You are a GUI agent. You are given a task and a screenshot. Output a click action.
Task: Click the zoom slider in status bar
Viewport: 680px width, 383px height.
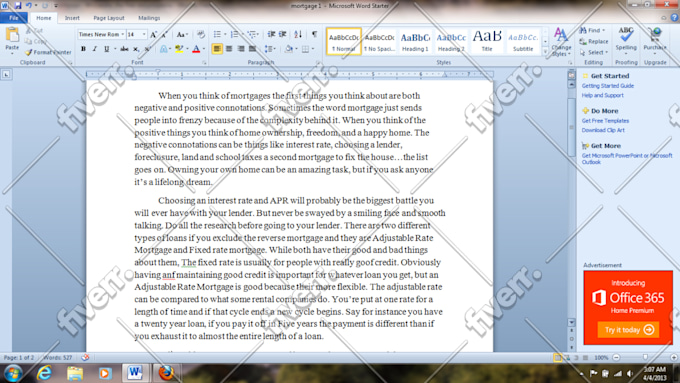(x=645, y=357)
